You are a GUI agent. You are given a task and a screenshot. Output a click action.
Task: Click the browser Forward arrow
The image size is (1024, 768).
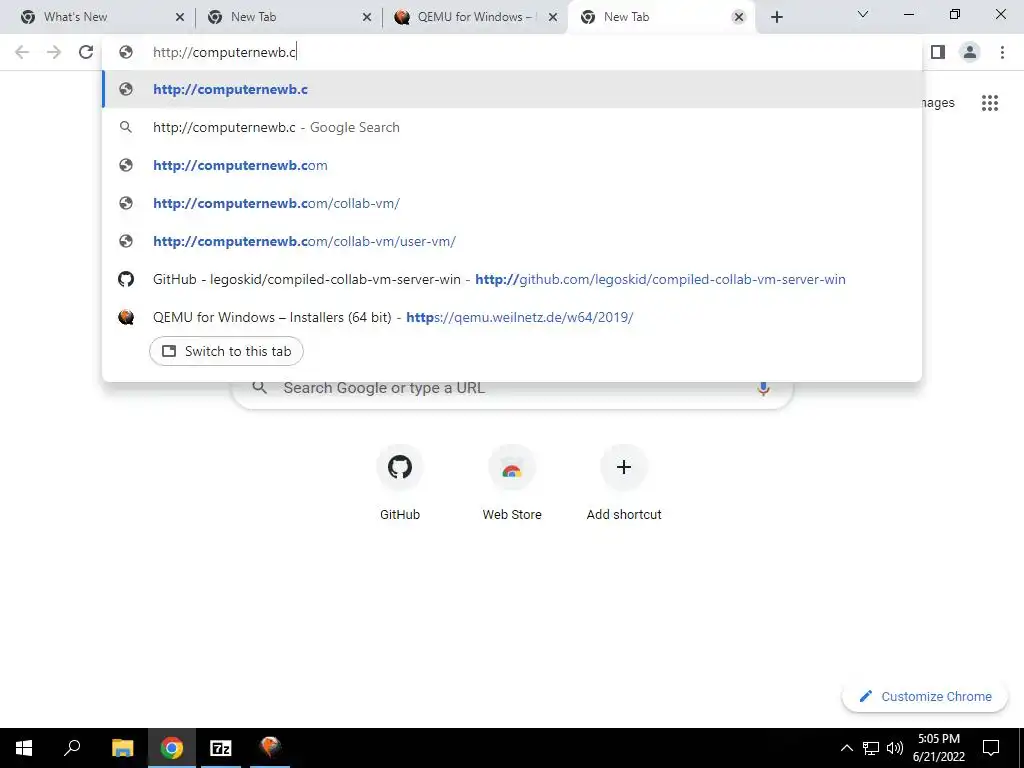point(54,52)
